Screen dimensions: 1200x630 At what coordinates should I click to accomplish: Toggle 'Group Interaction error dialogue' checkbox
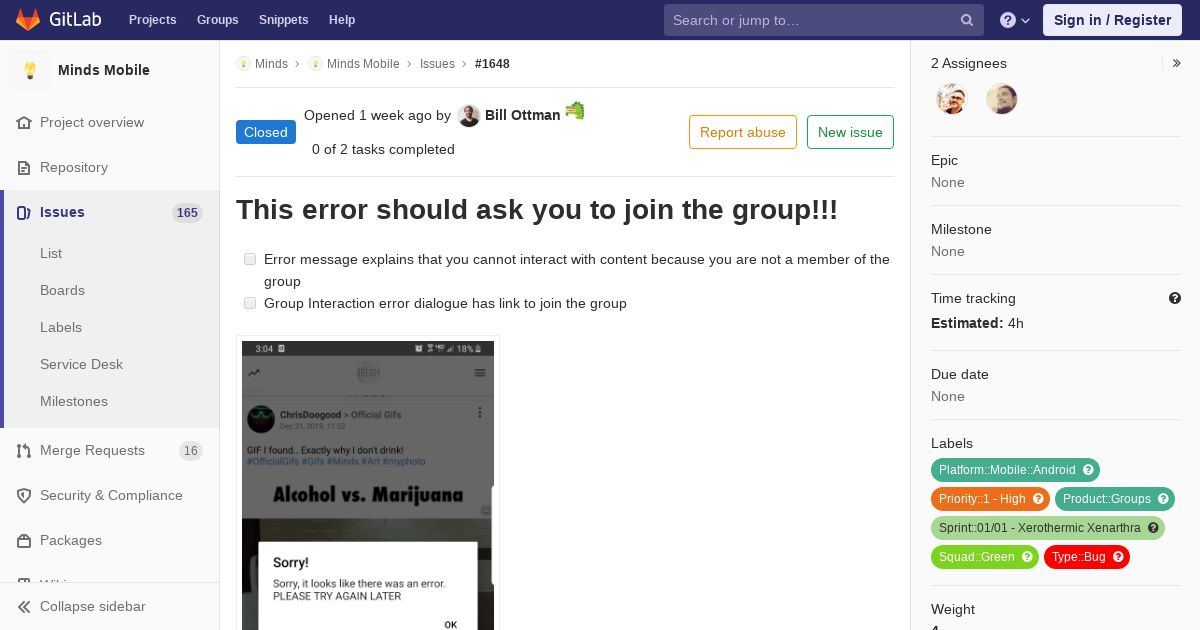pyautogui.click(x=250, y=303)
